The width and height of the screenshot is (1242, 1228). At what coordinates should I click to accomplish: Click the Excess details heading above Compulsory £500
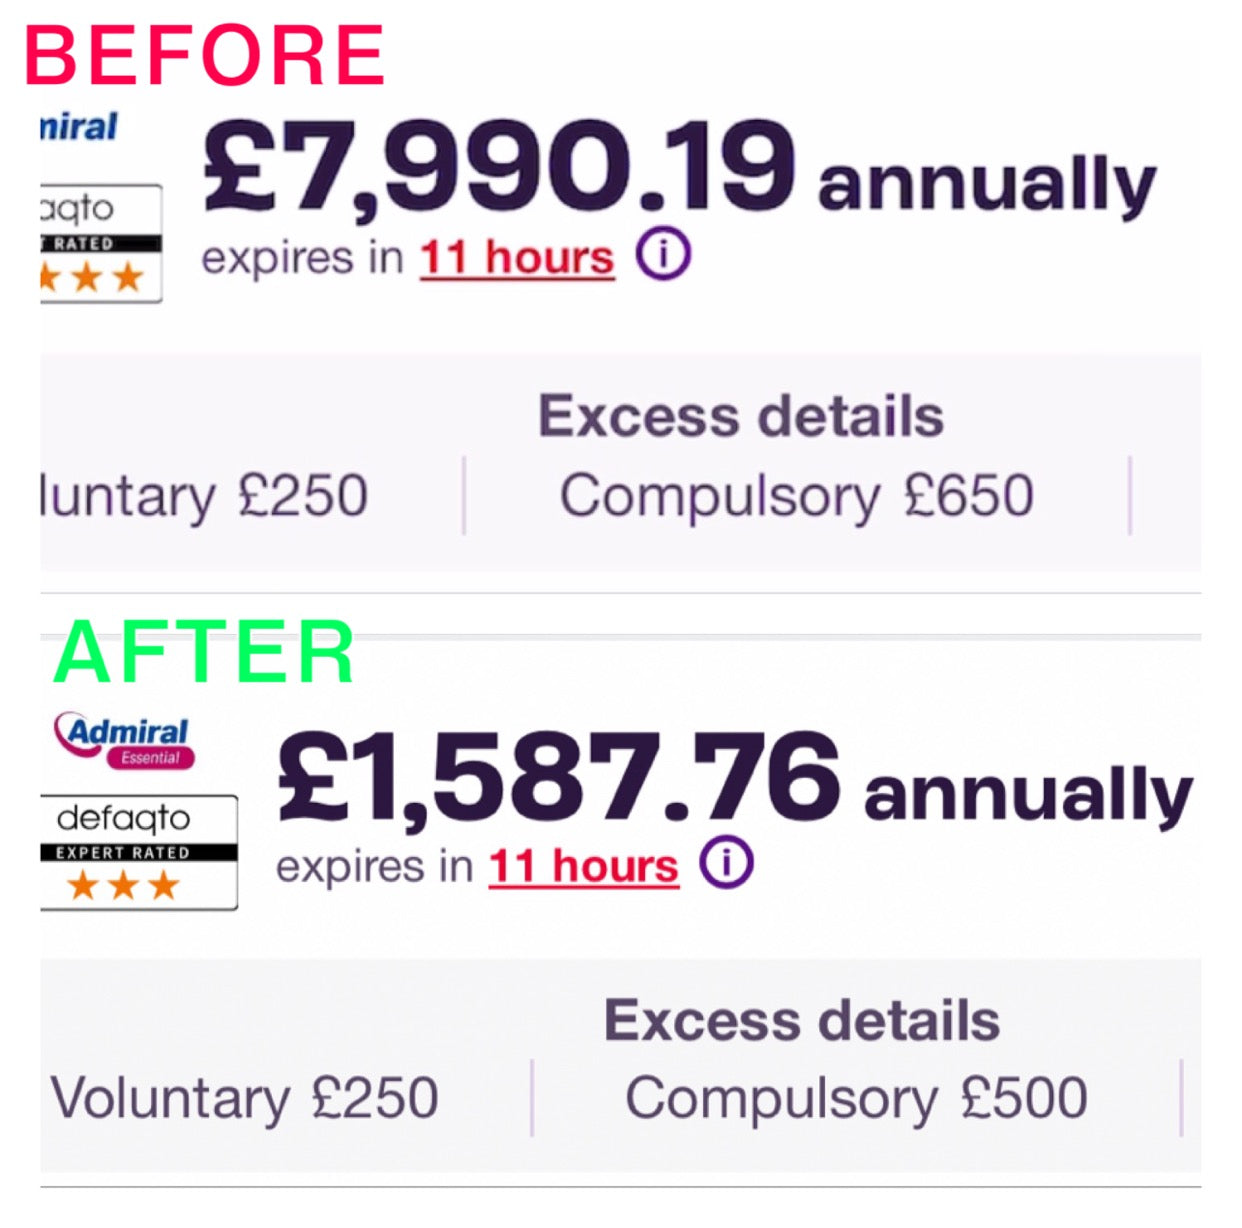click(x=802, y=1021)
